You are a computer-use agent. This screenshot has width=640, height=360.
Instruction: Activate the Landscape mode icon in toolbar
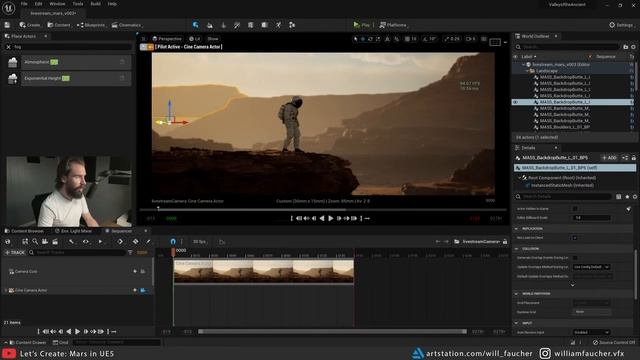pyautogui.click(x=210, y=25)
